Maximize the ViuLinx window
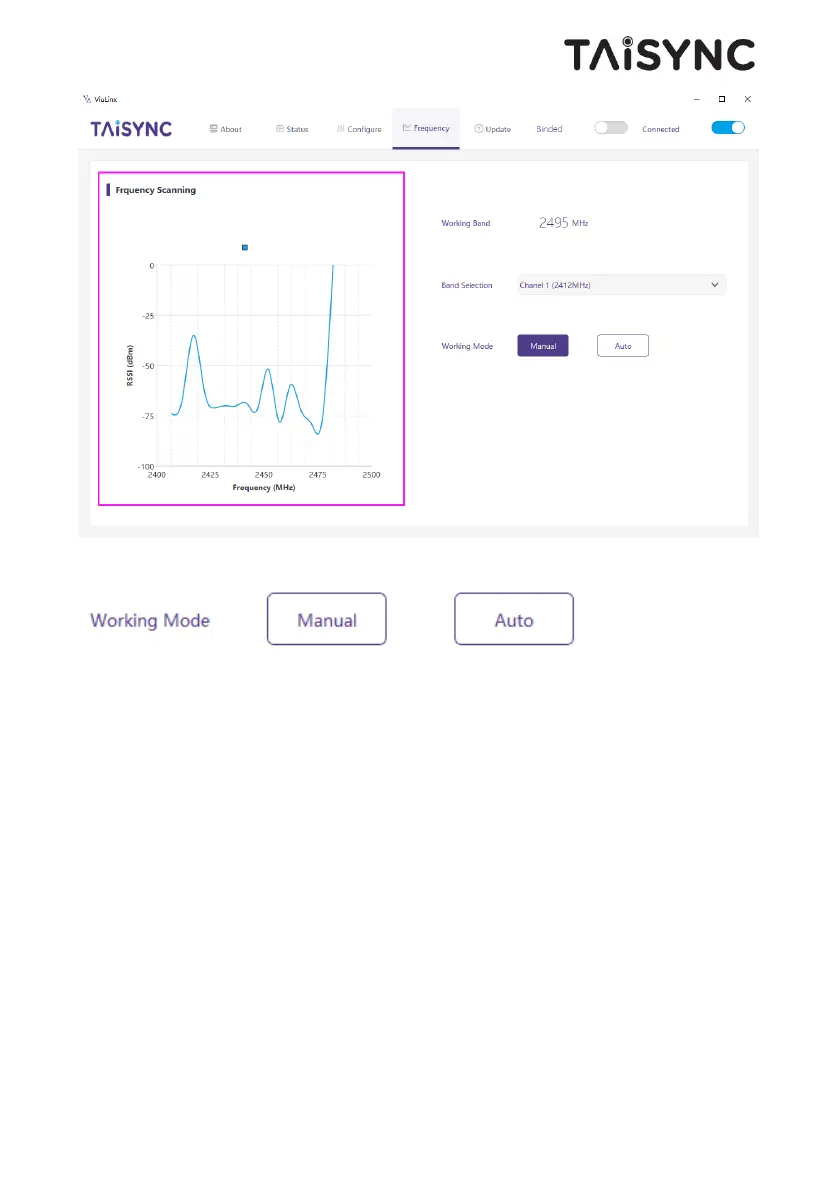Screen dimensions: 838x1190 point(721,99)
